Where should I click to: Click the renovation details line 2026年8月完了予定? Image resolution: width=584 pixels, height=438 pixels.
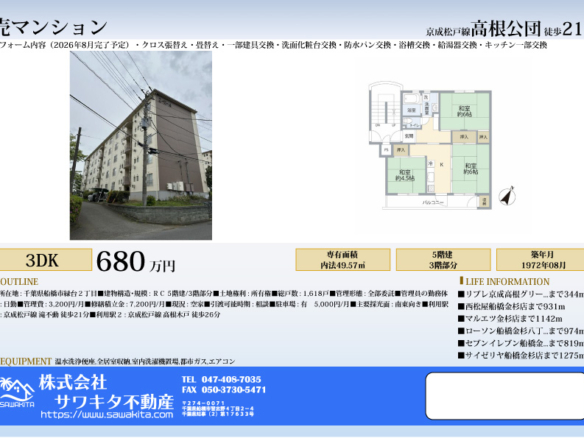coord(273,45)
